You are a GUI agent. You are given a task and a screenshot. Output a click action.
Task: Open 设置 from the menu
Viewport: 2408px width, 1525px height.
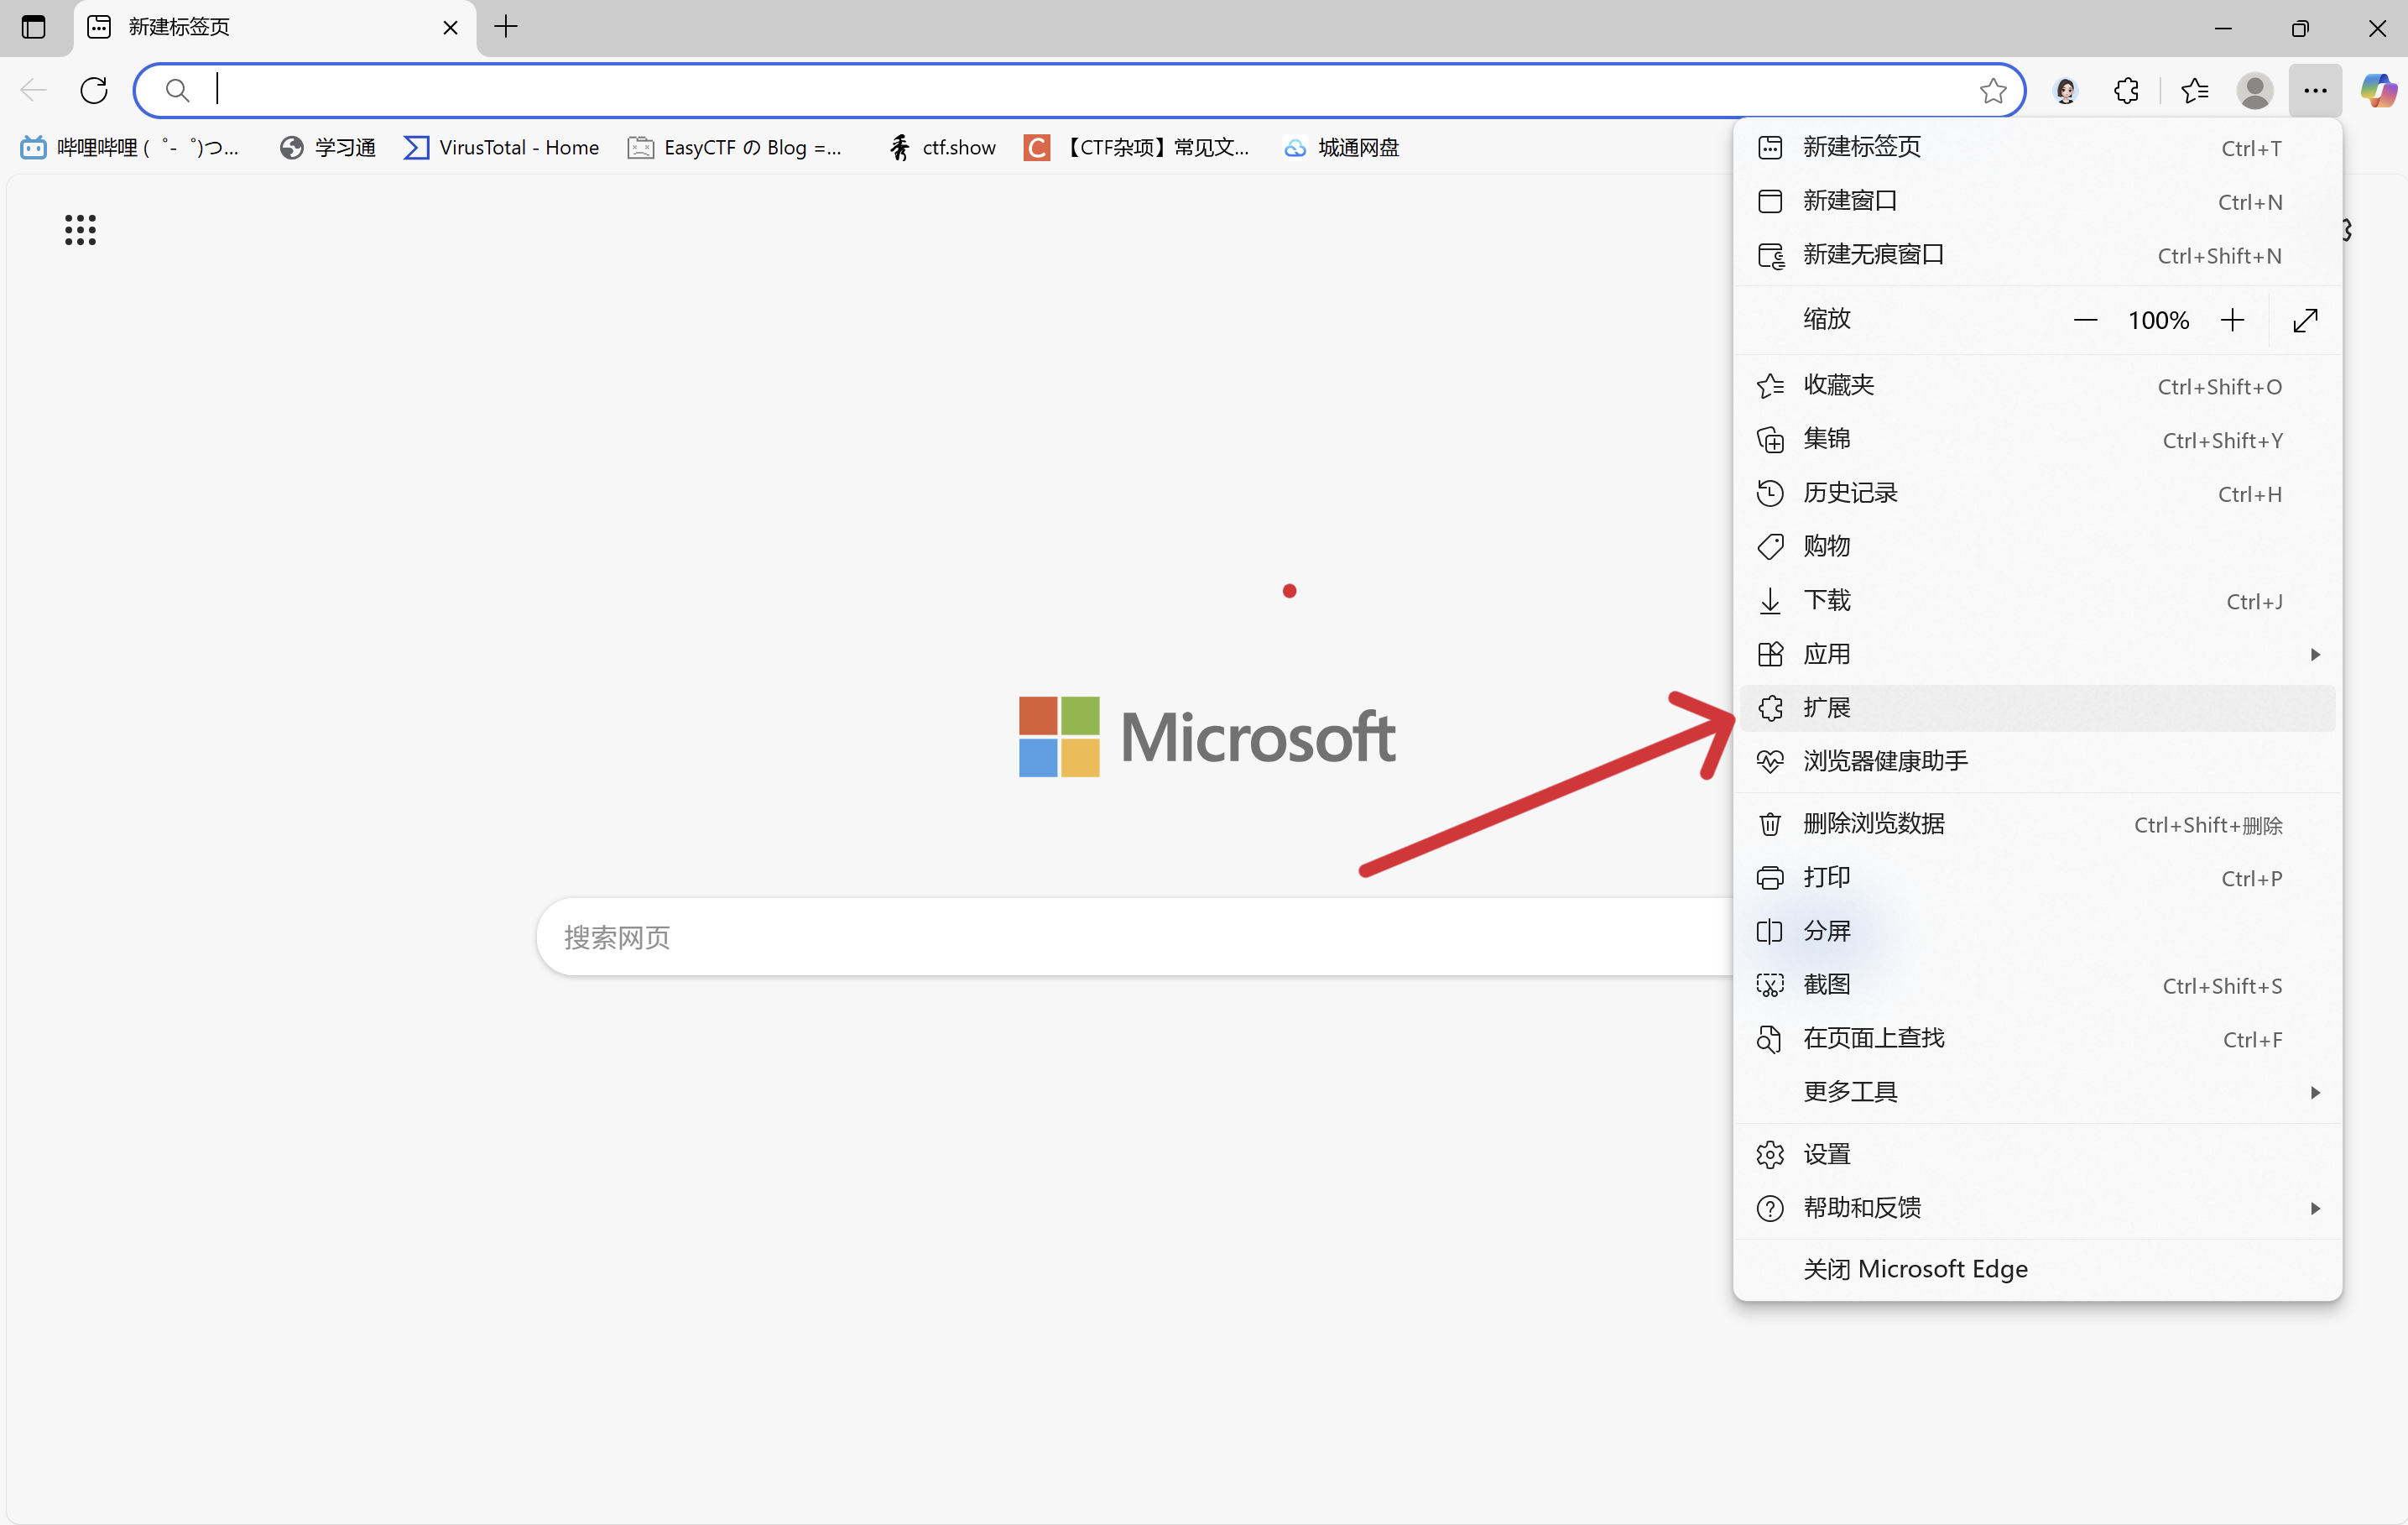point(1827,1154)
